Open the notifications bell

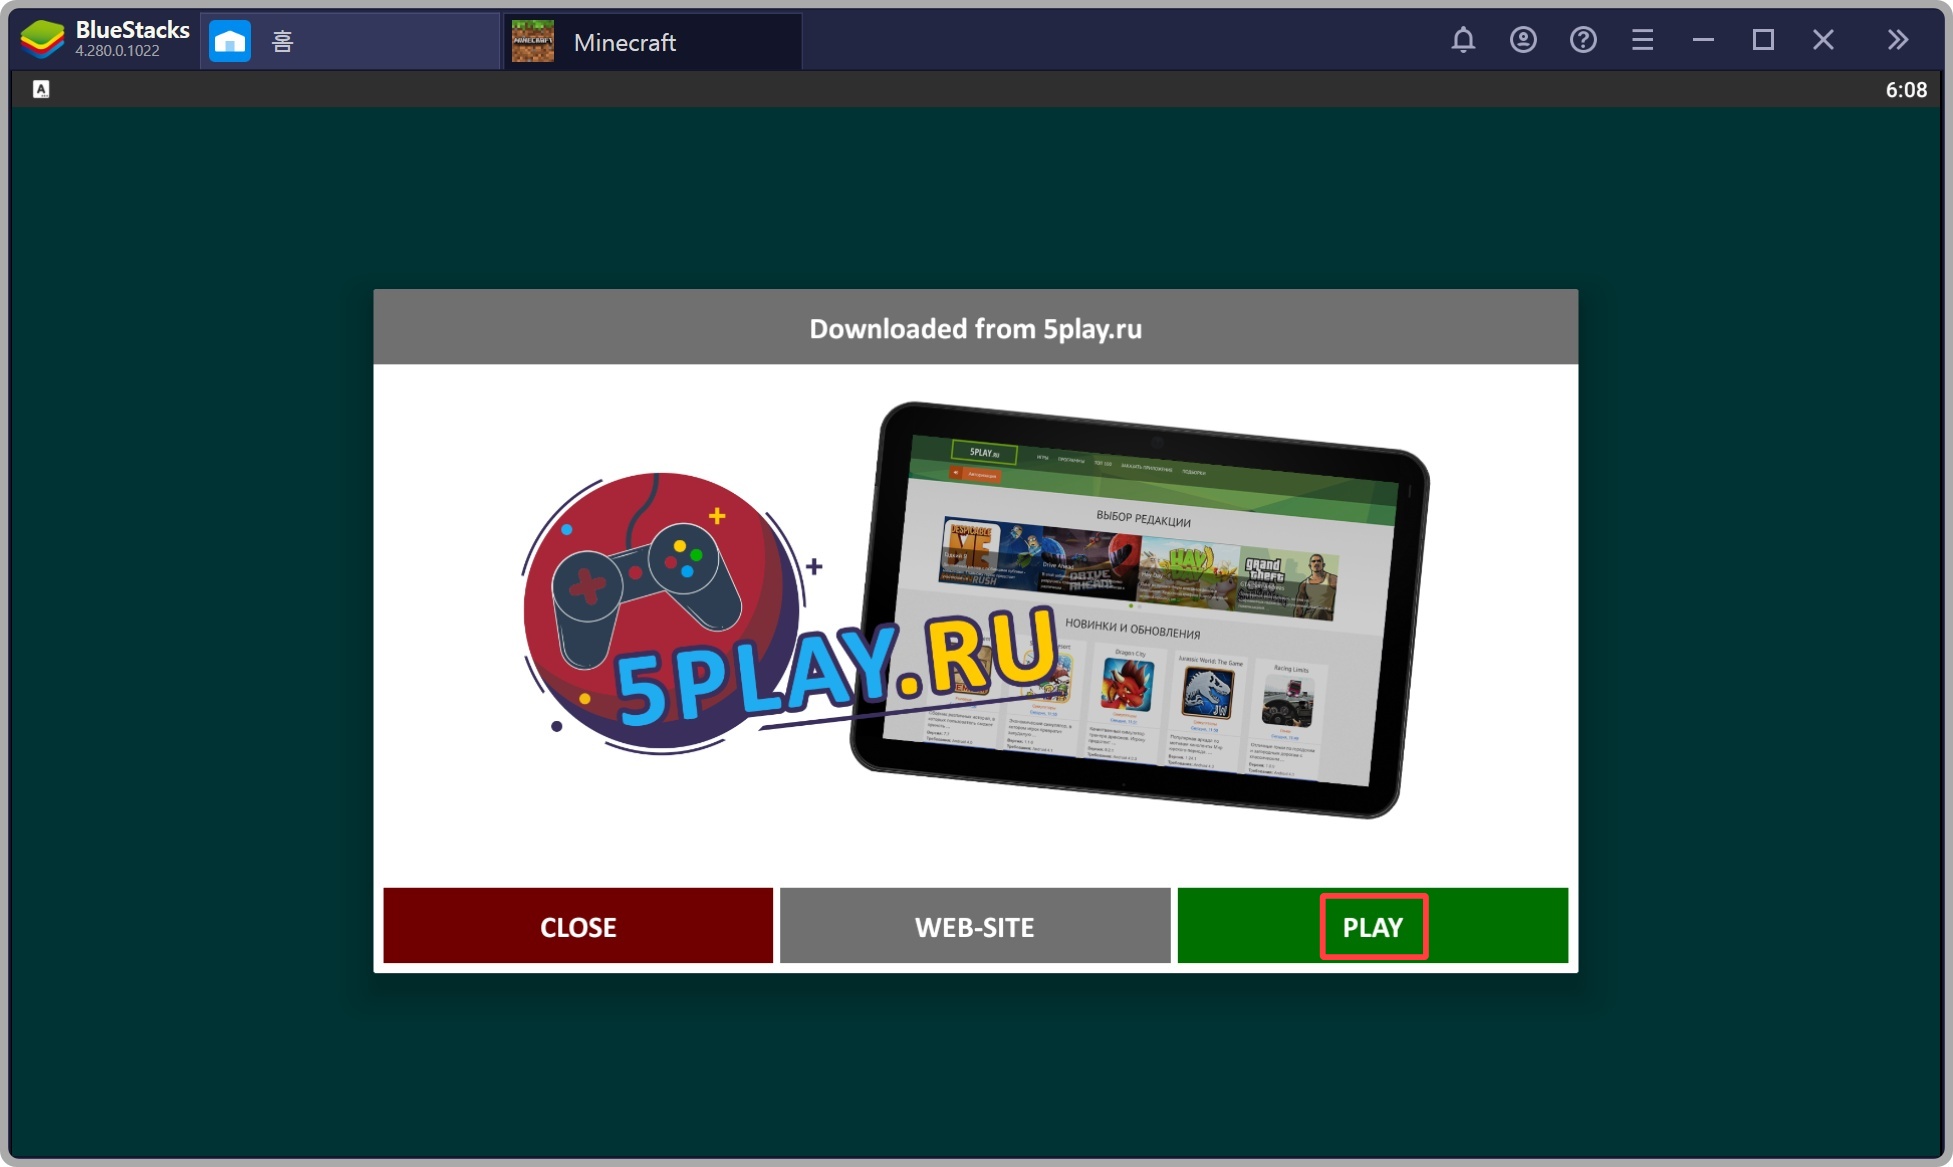(1463, 40)
